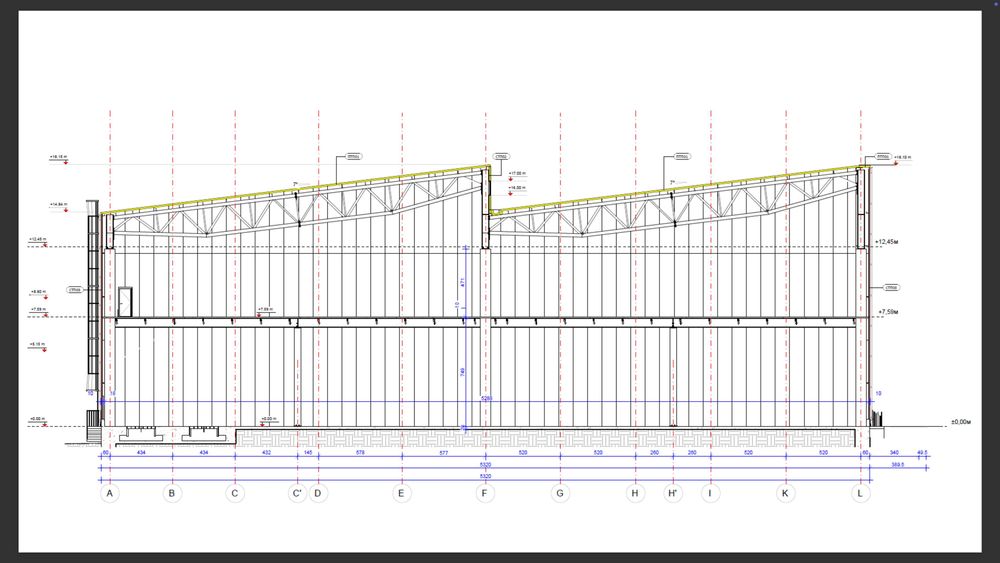
Task: Click the wall callout tag on left facade
Action: 75,290
